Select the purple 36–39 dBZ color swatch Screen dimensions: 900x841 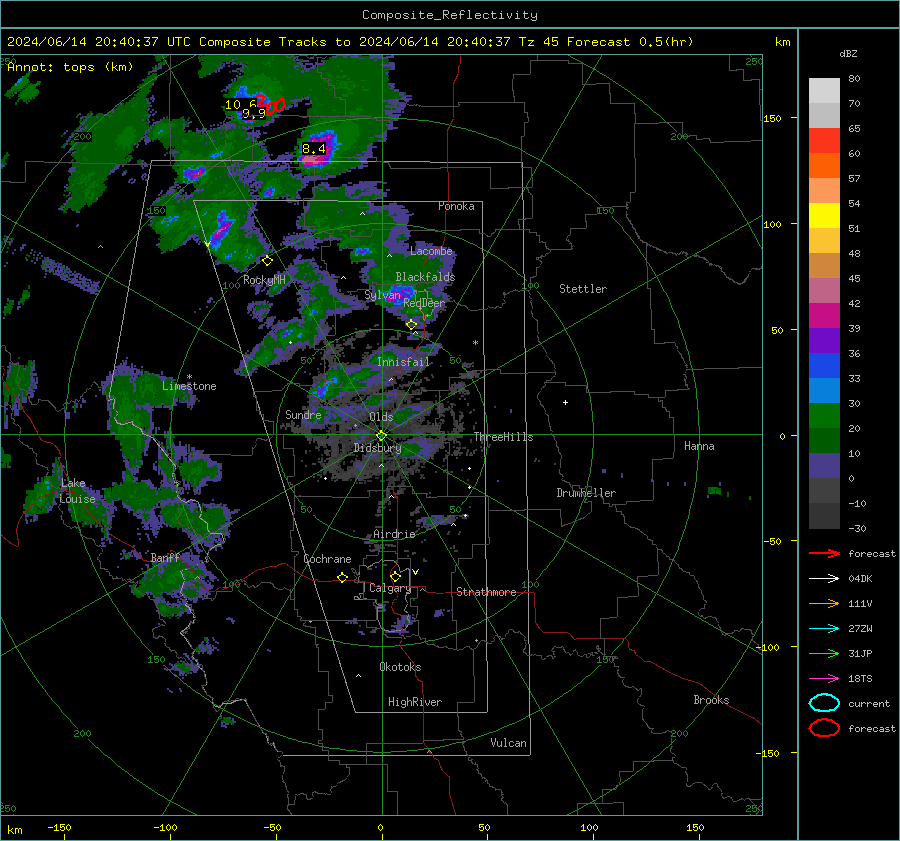coord(824,341)
